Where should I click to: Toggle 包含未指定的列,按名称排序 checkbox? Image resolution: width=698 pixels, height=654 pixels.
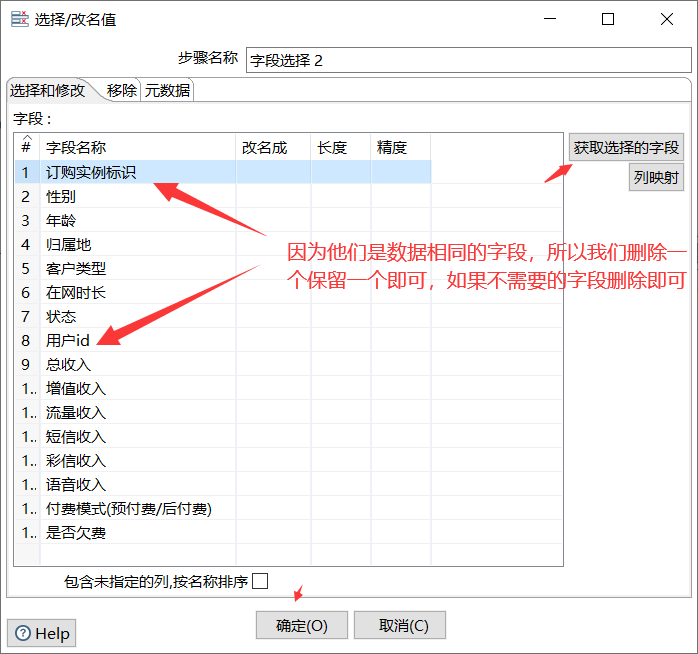click(260, 581)
